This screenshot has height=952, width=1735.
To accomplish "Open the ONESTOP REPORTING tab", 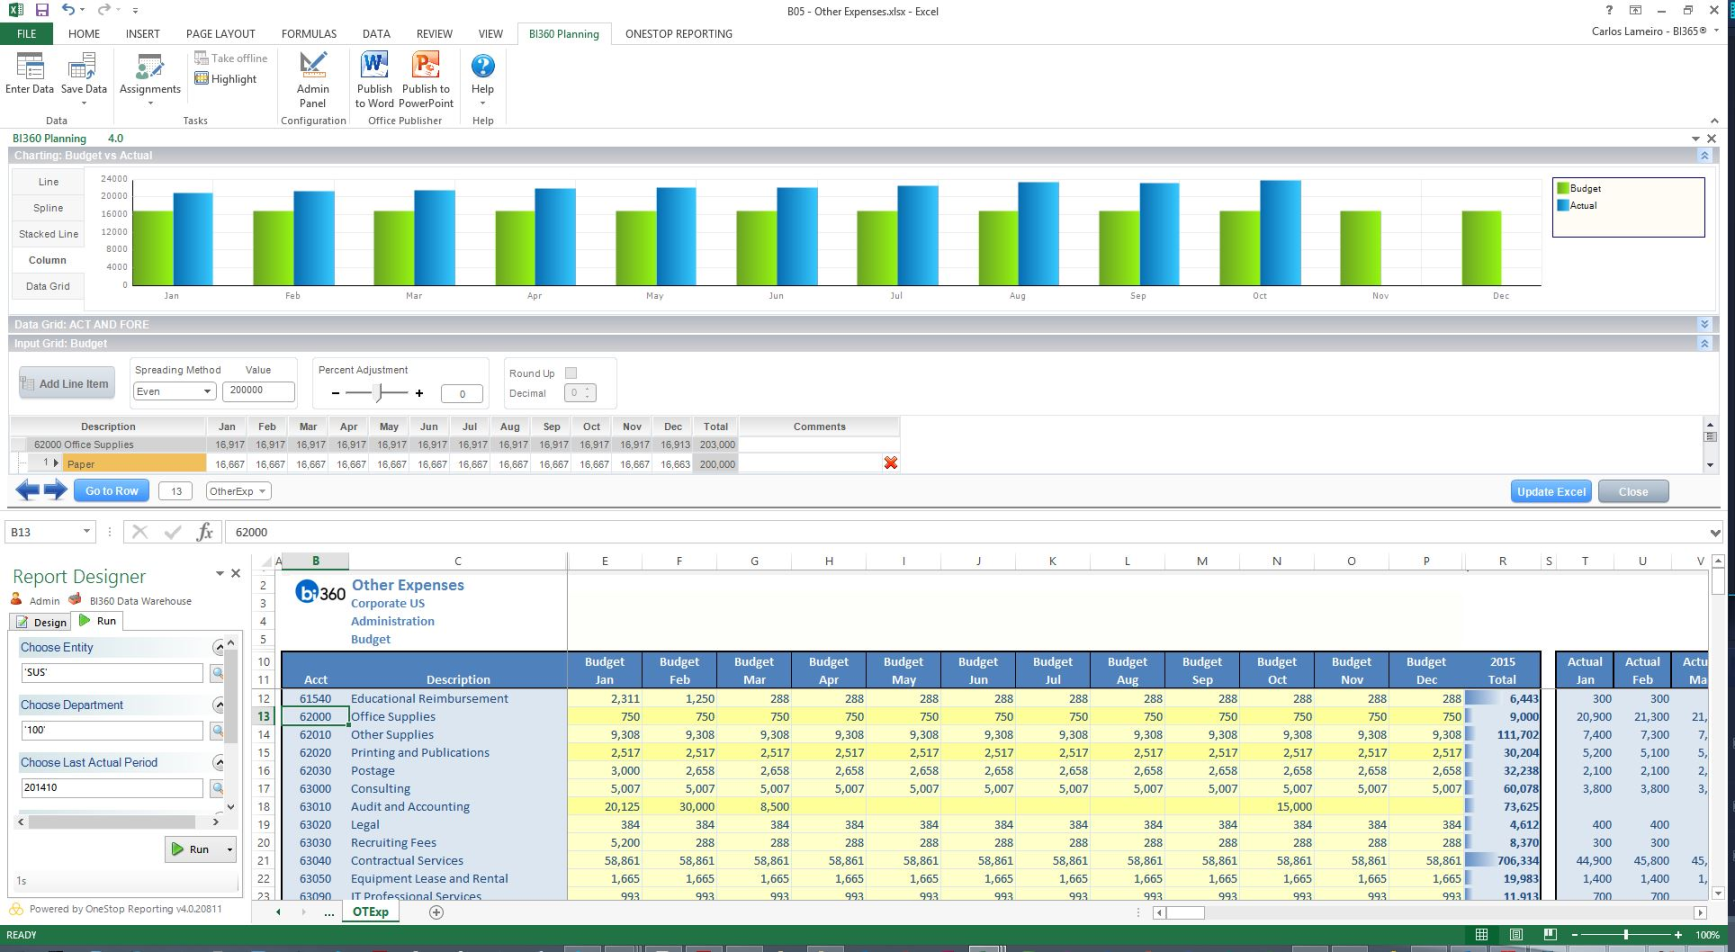I will tap(679, 33).
